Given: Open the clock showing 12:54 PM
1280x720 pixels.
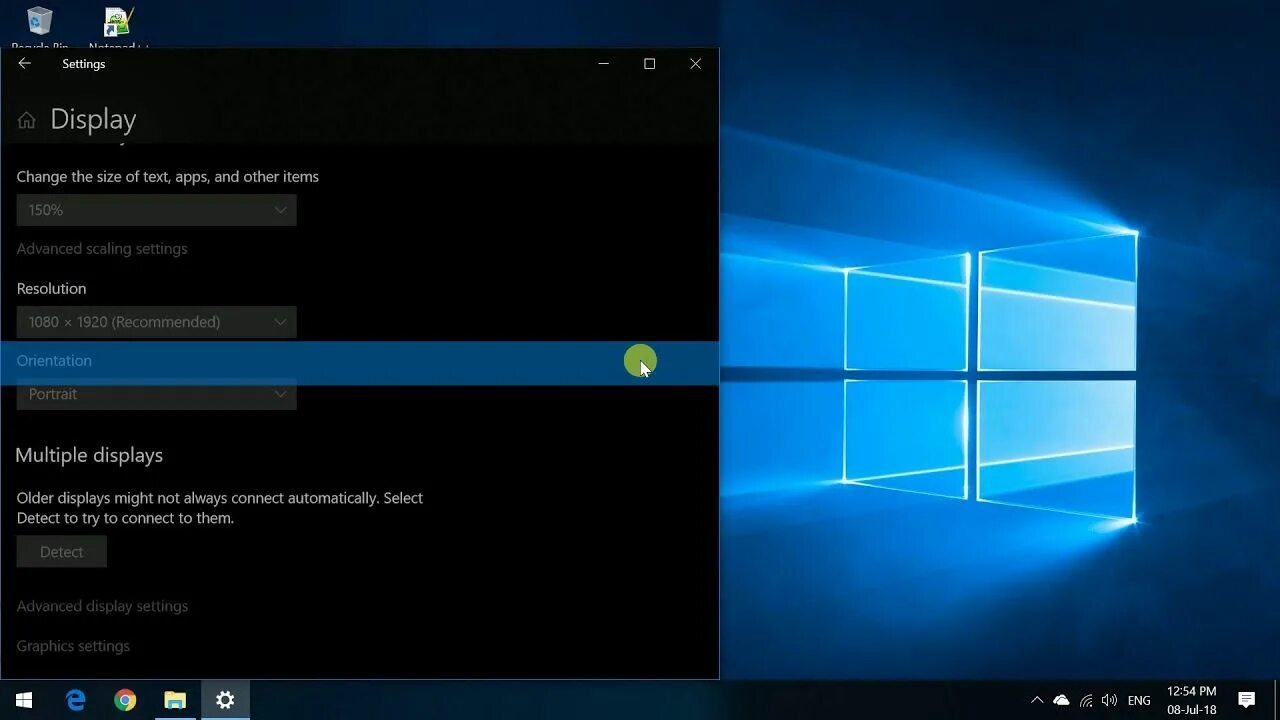Looking at the screenshot, I should point(1192,700).
